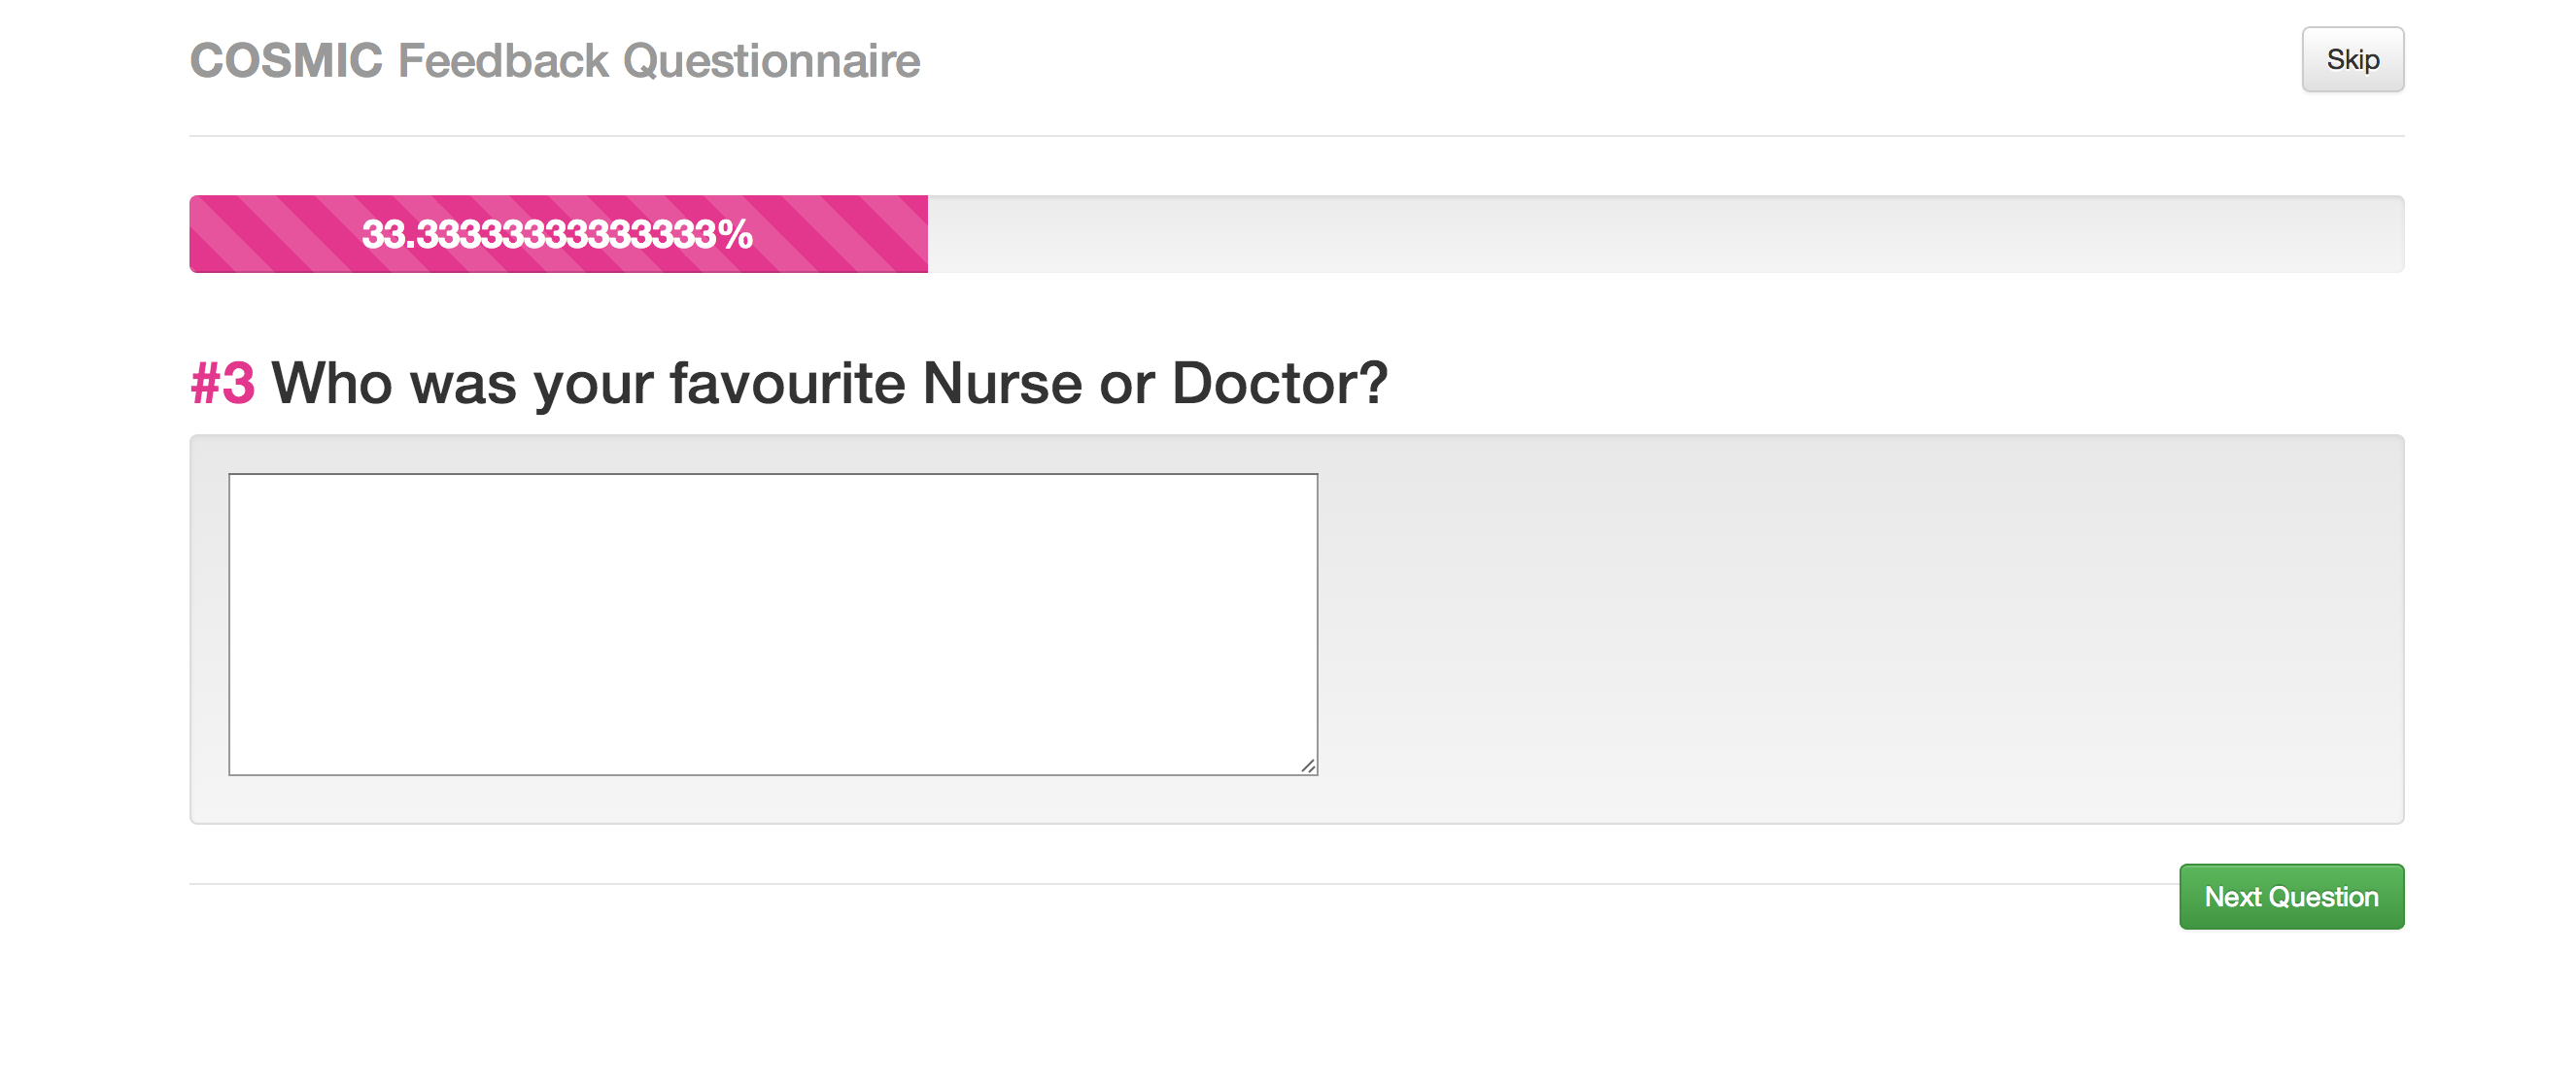Click the word Nurse in the question

click(1002, 383)
